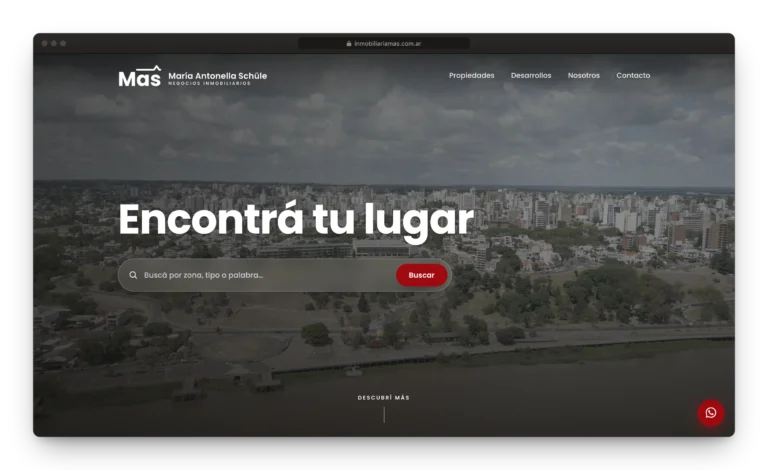Go to Desarrollos section

click(531, 75)
